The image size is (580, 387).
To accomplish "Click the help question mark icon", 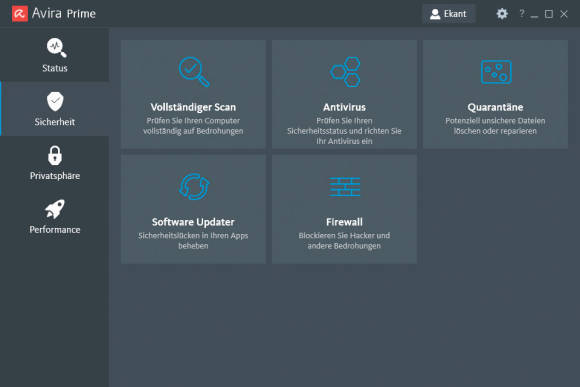I will [522, 14].
